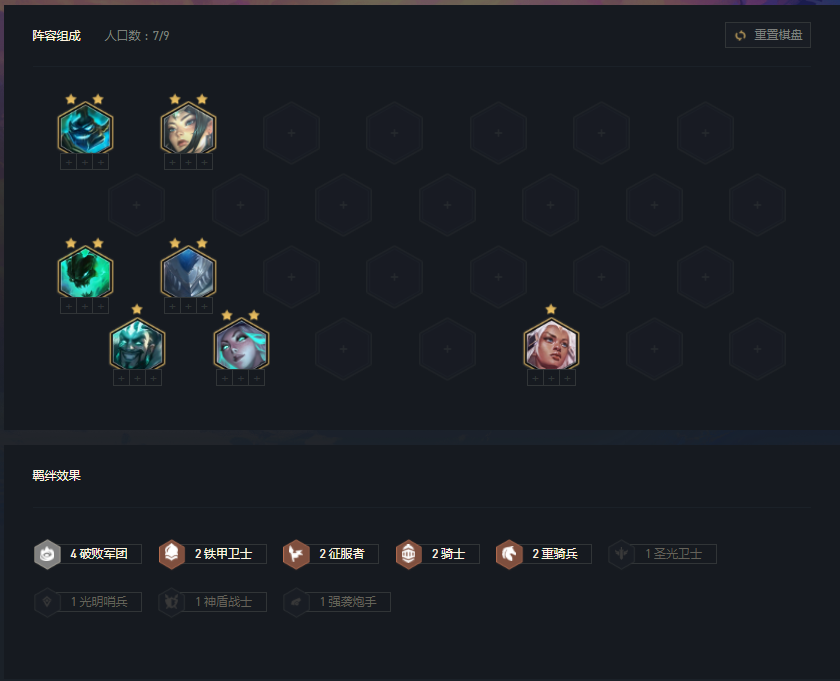Select the silver armored knight champion portrait

pyautogui.click(x=189, y=273)
